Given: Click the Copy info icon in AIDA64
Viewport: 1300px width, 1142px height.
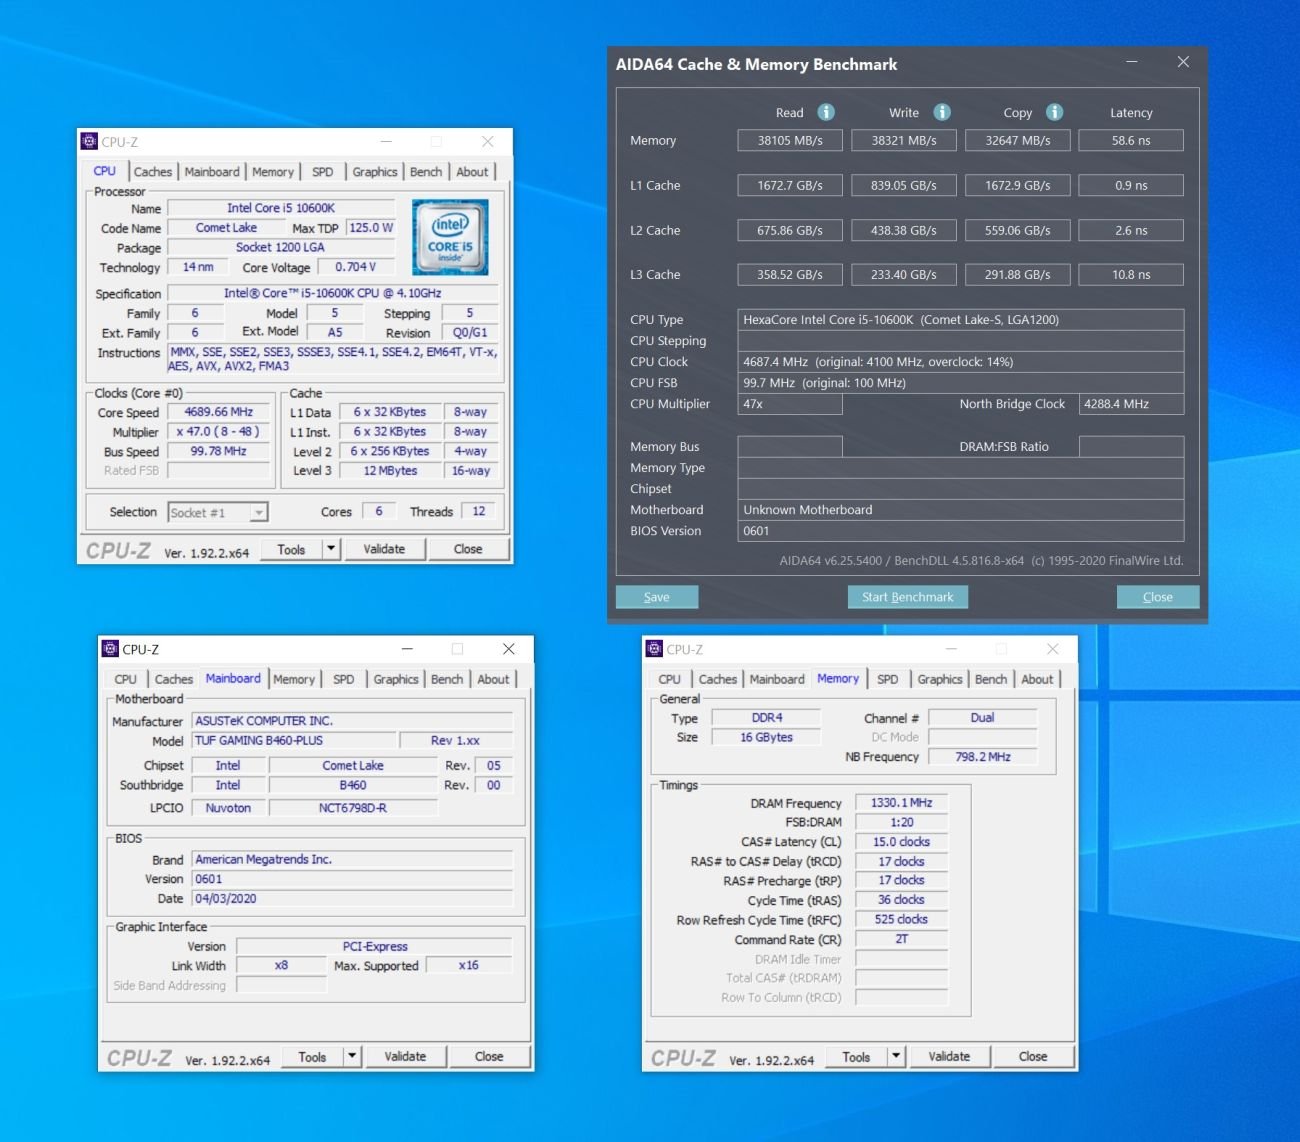Looking at the screenshot, I should tap(1055, 112).
